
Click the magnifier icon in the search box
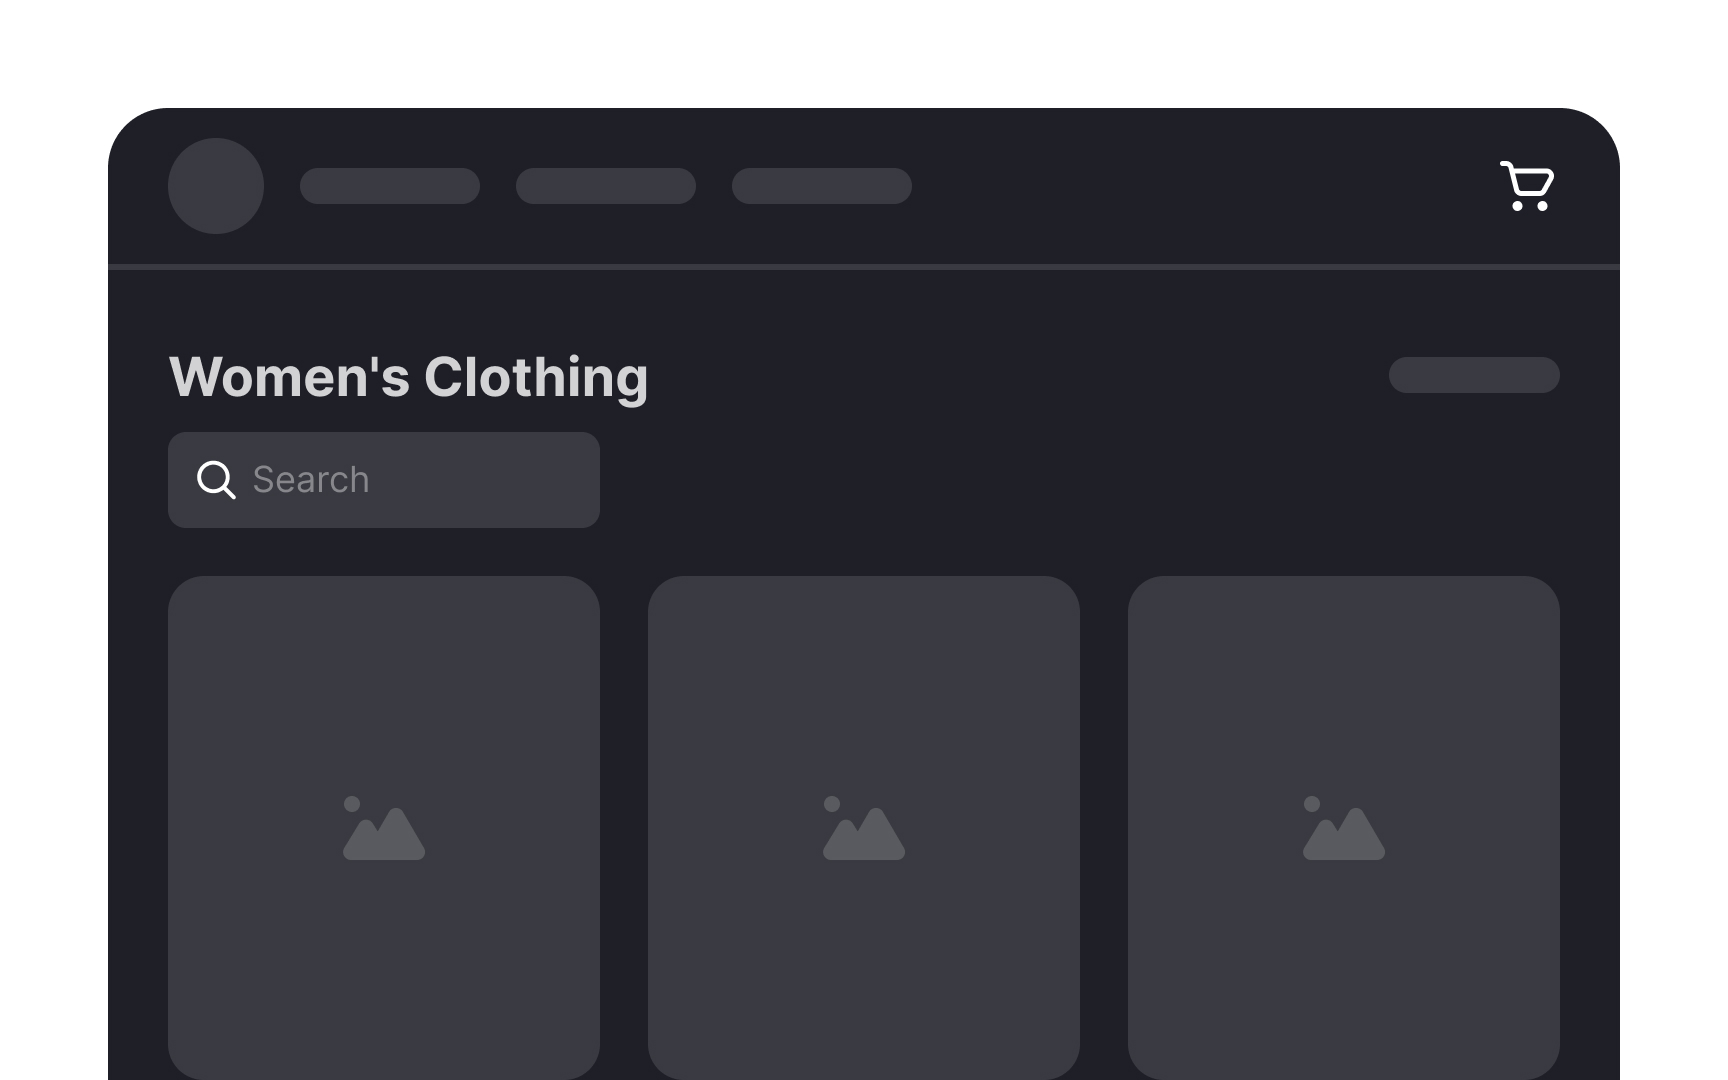[216, 480]
